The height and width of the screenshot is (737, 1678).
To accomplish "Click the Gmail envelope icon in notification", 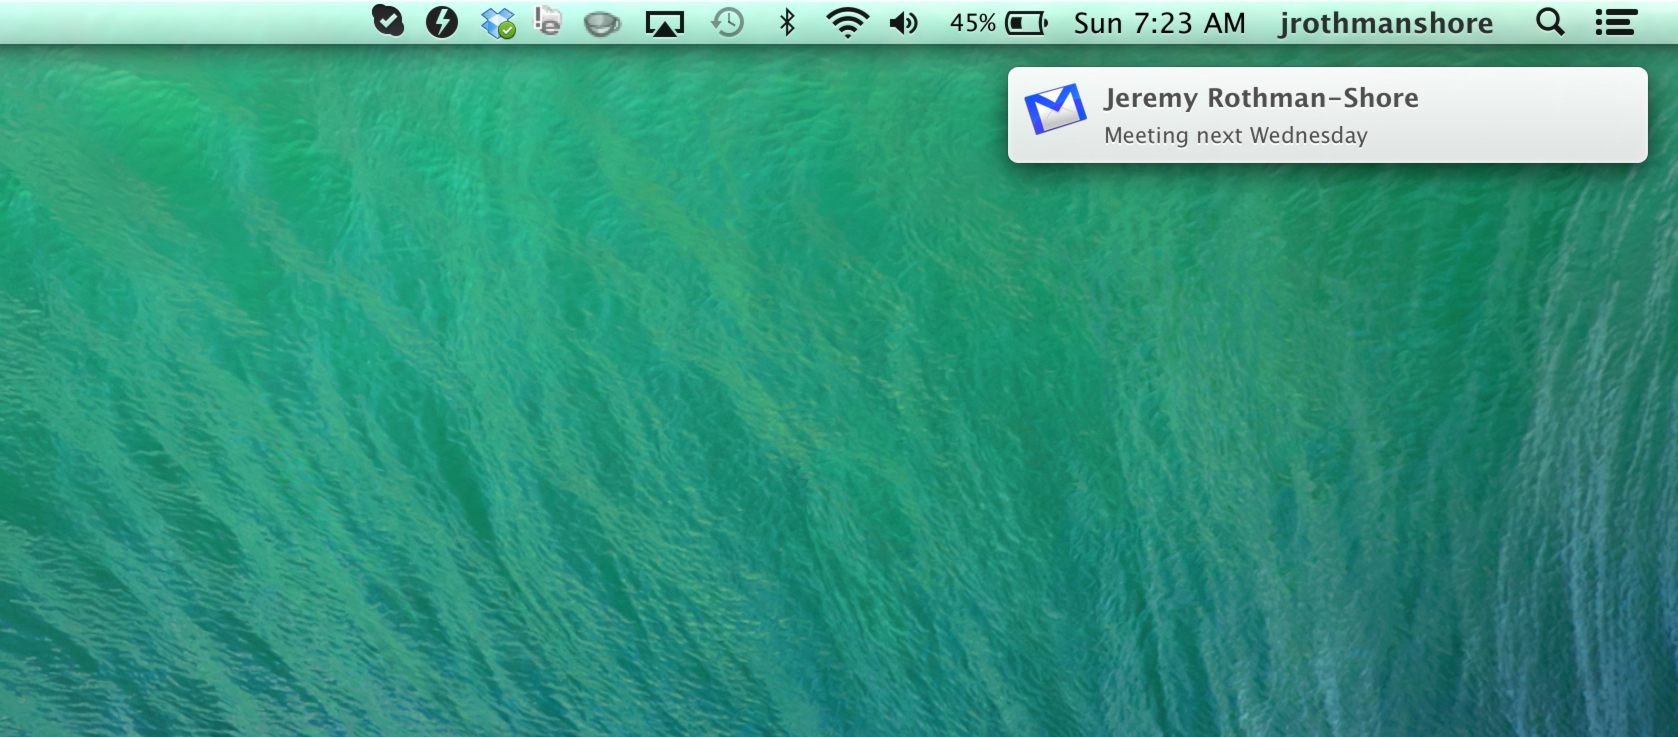I will pos(1055,109).
